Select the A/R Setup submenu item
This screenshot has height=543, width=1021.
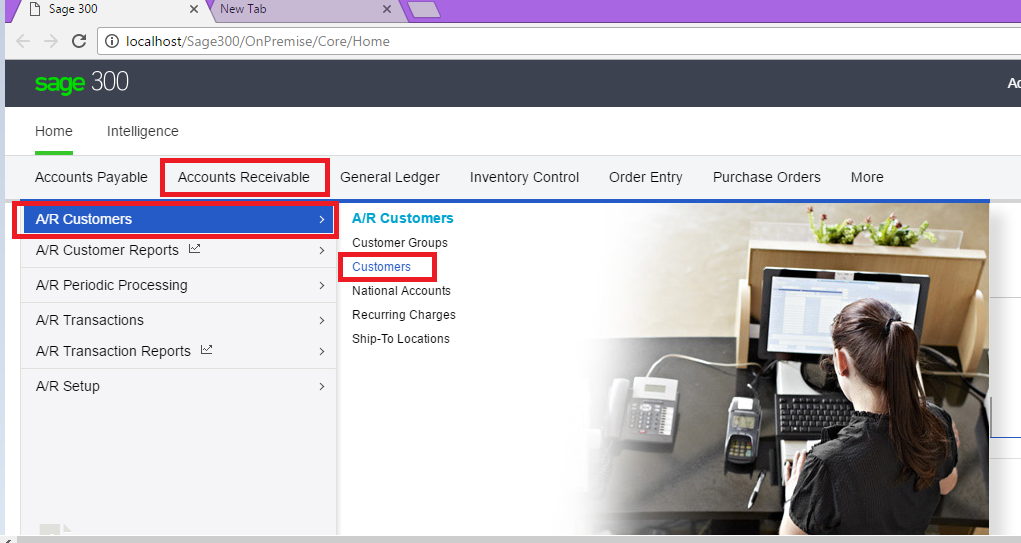(x=178, y=386)
